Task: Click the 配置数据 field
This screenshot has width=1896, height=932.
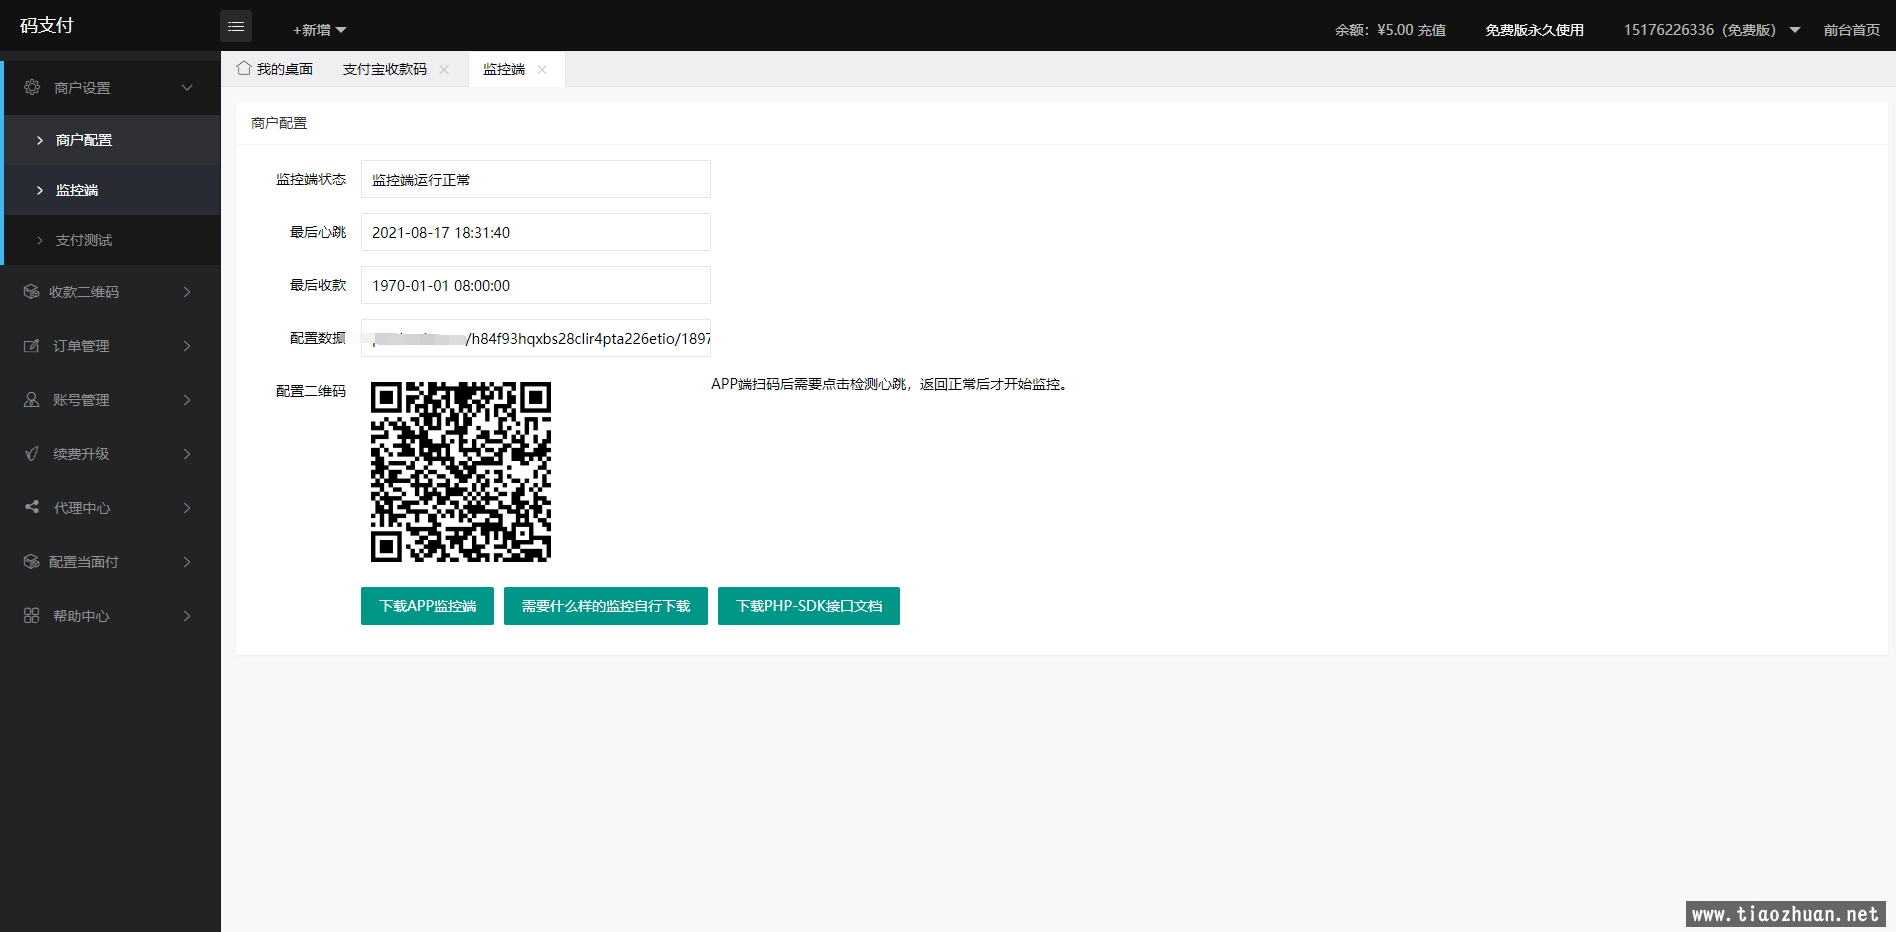Action: point(536,338)
